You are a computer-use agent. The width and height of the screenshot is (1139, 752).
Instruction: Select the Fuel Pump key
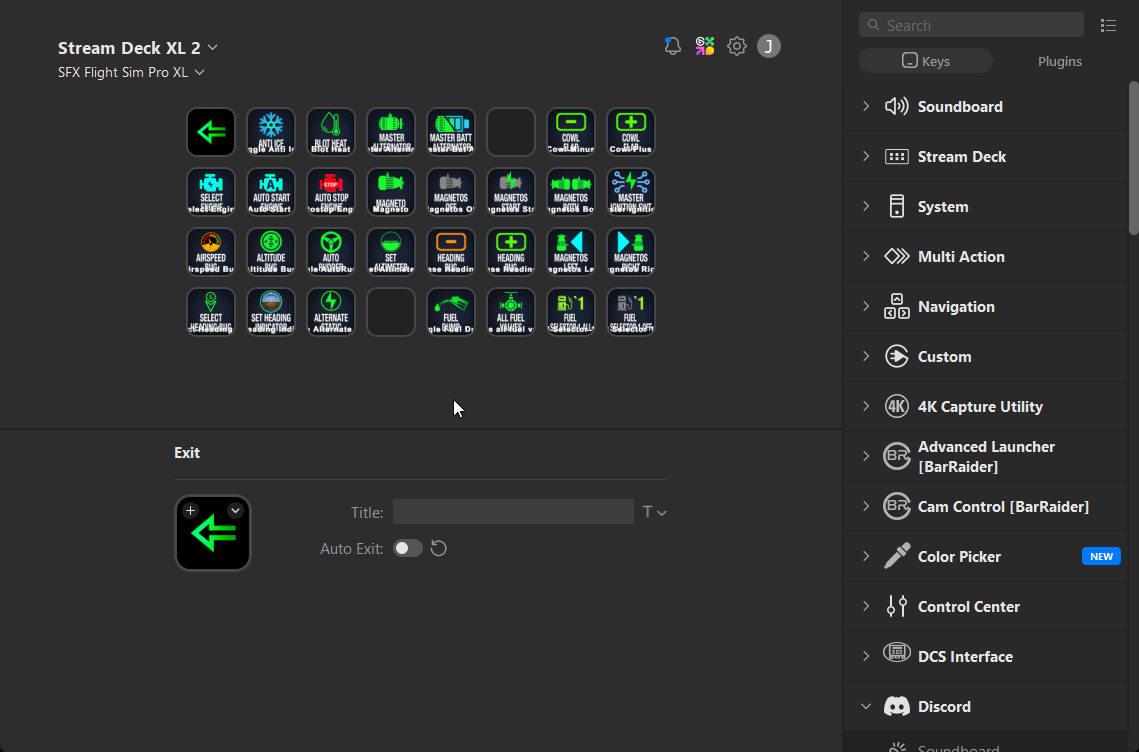coord(451,312)
